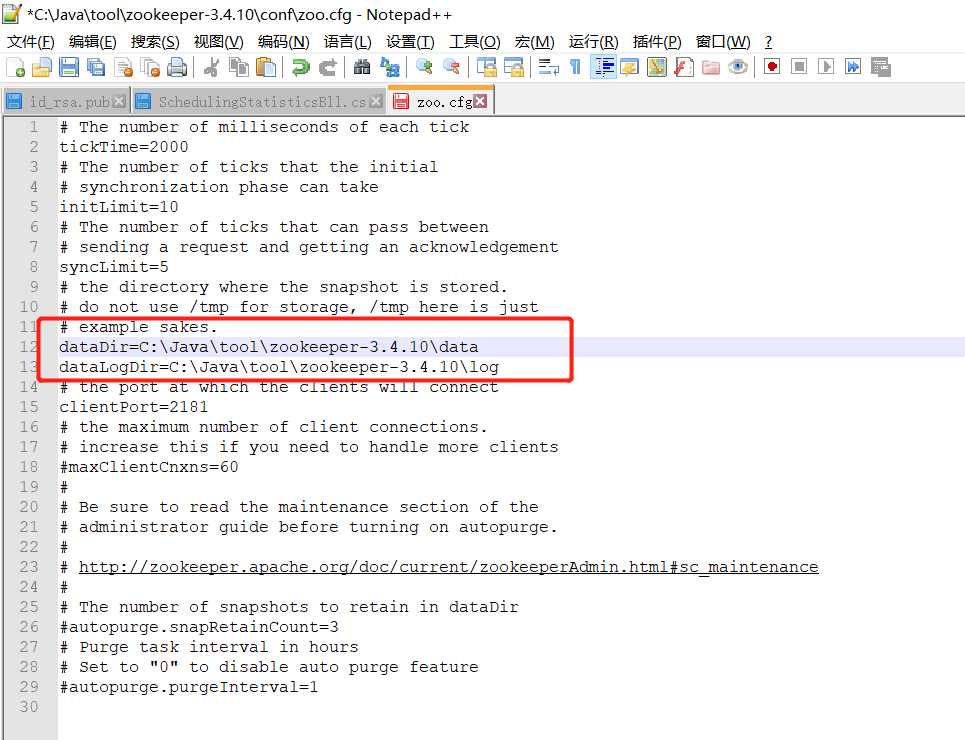
Task: Play back the recorded macro icon
Action: [x=826, y=66]
